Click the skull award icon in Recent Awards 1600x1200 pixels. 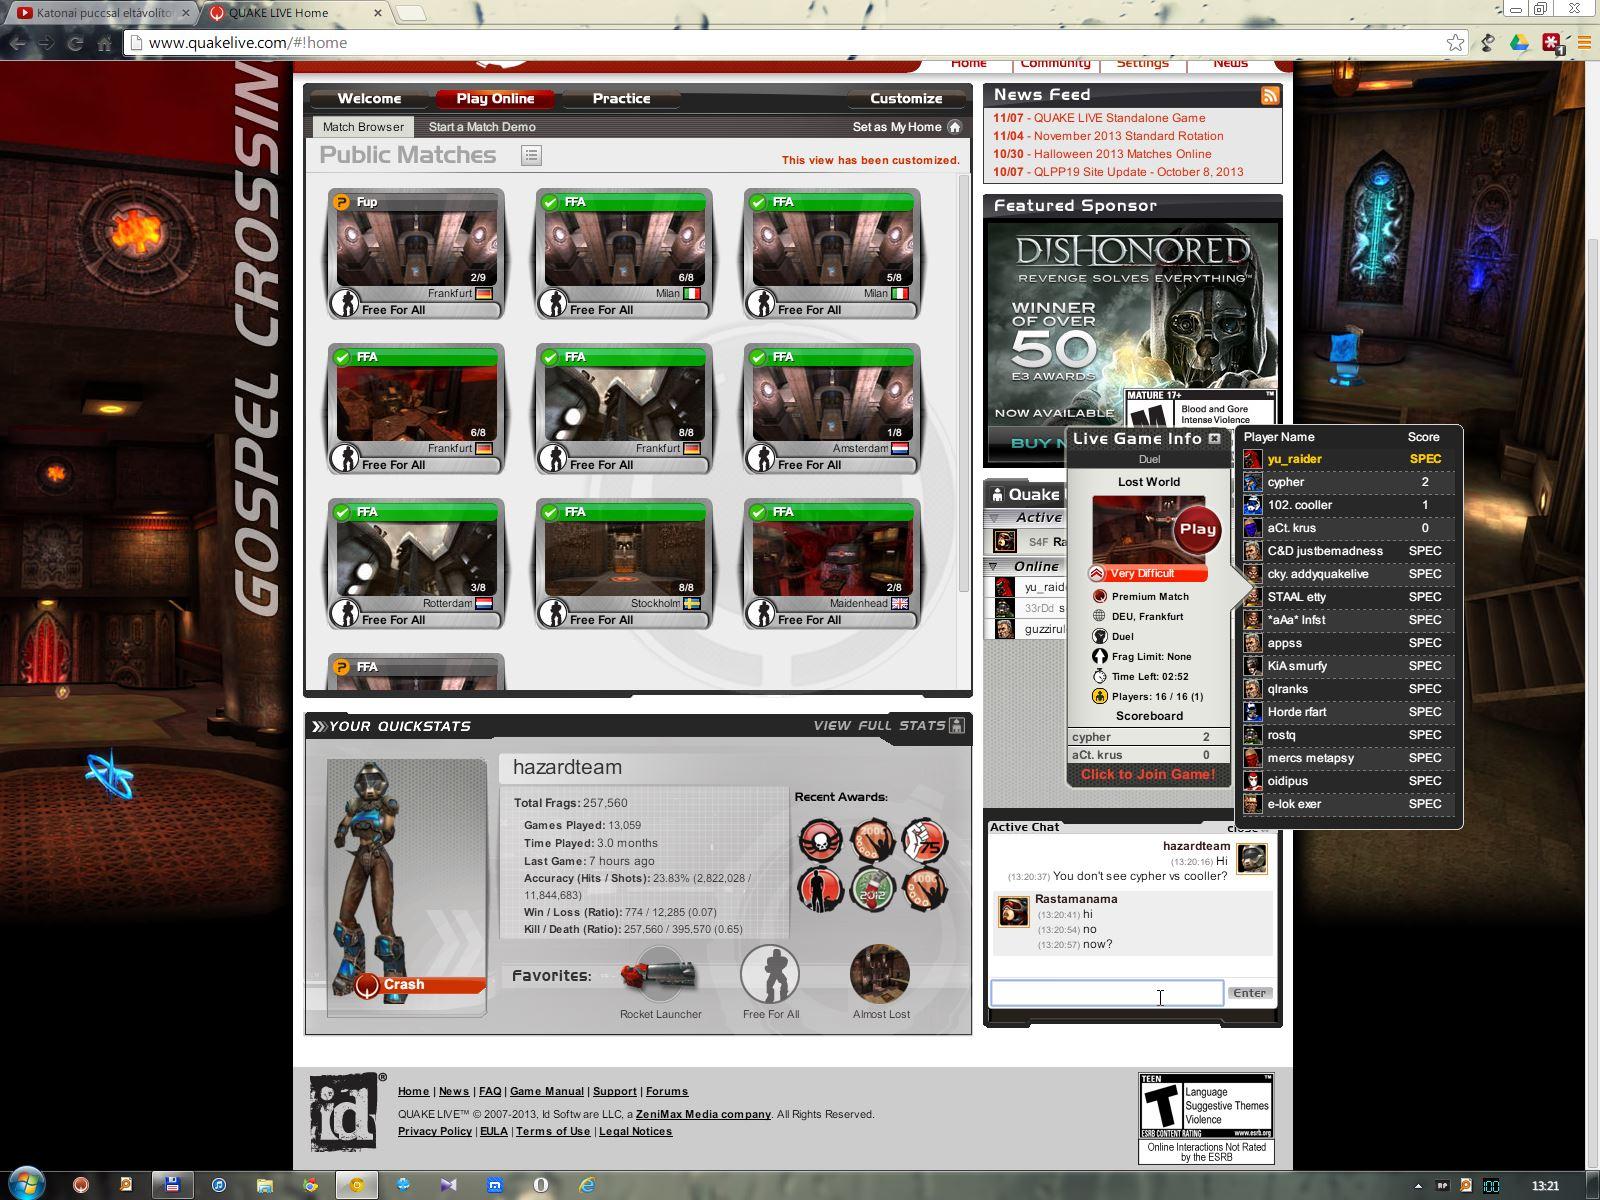coord(820,841)
